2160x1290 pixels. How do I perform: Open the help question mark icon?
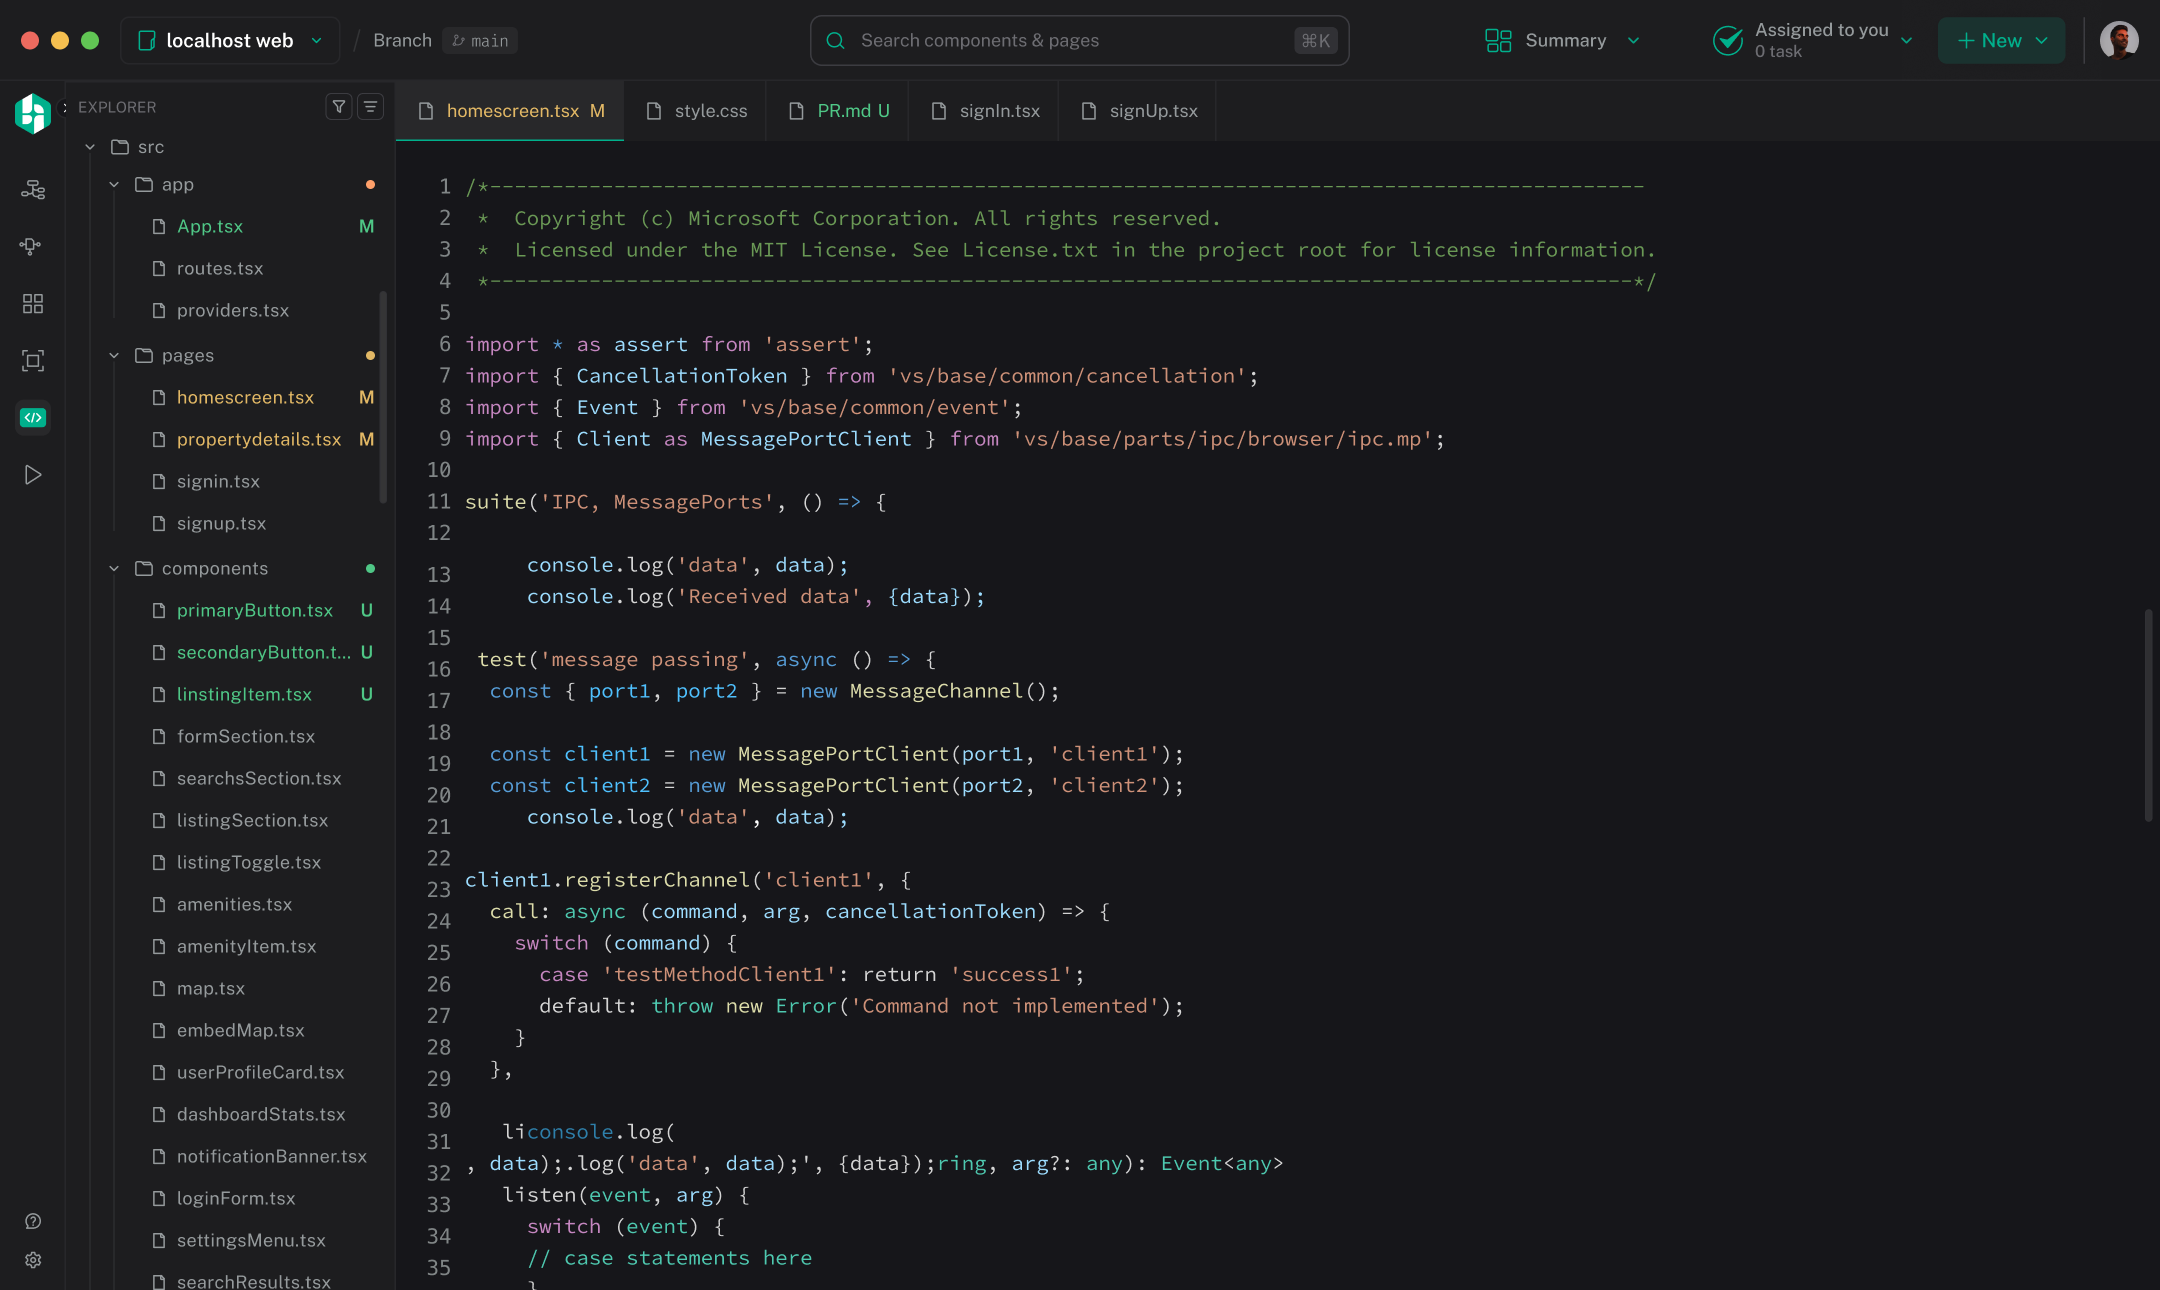33,1221
